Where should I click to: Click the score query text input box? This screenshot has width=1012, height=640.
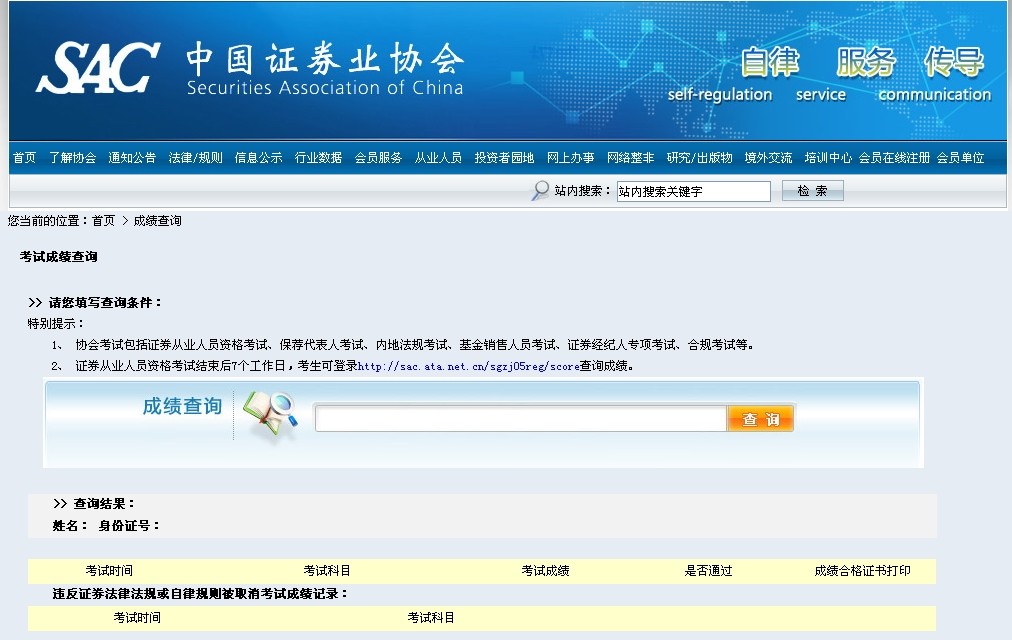[520, 419]
